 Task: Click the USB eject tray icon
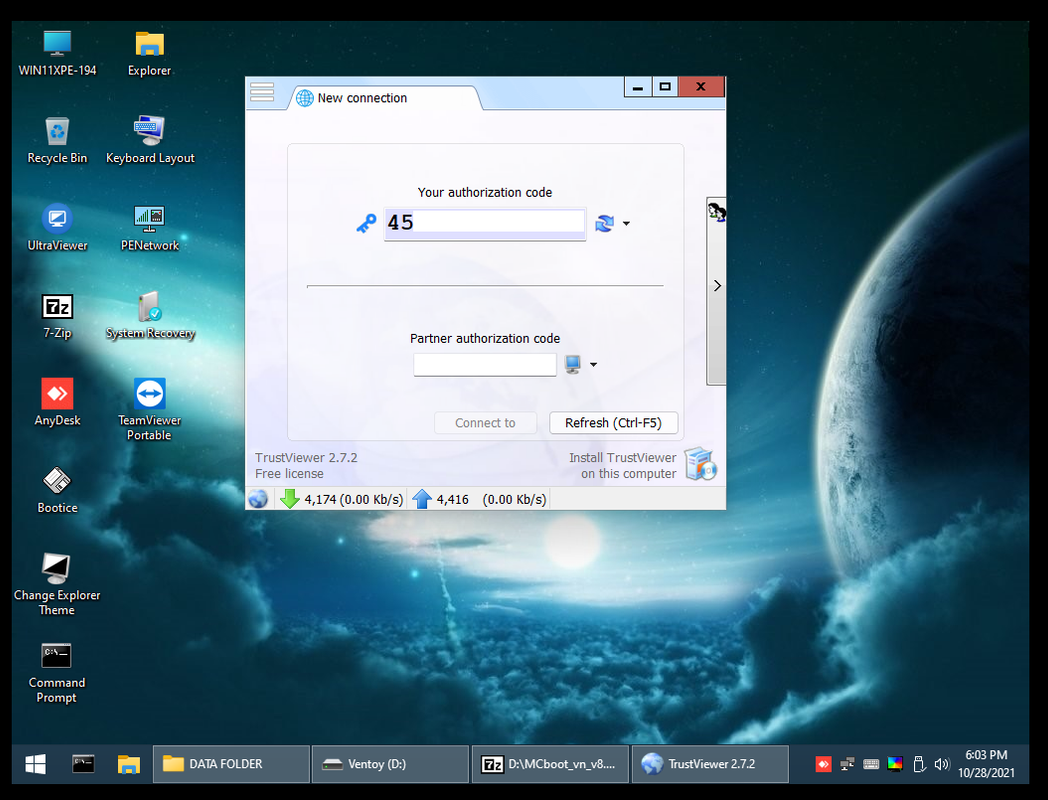coord(919,764)
